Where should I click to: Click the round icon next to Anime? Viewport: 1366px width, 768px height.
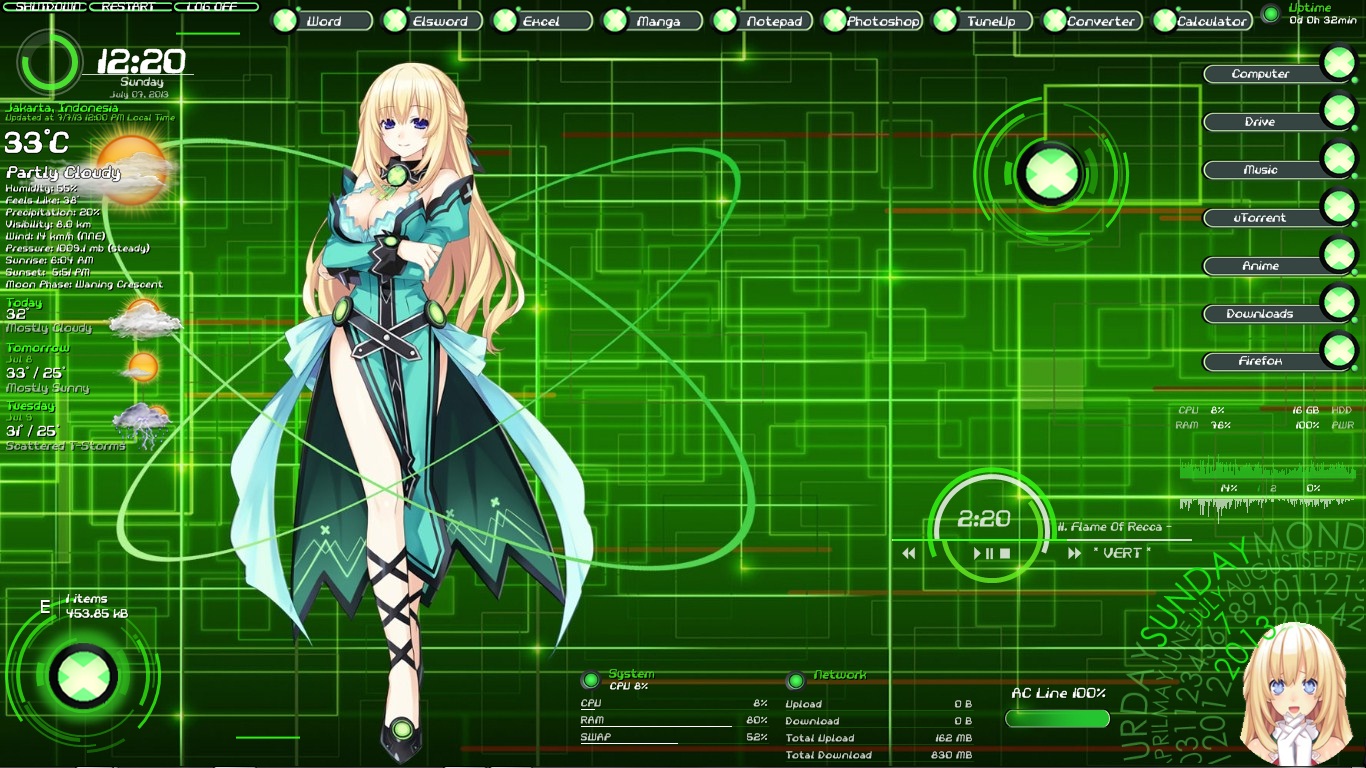coord(1338,255)
